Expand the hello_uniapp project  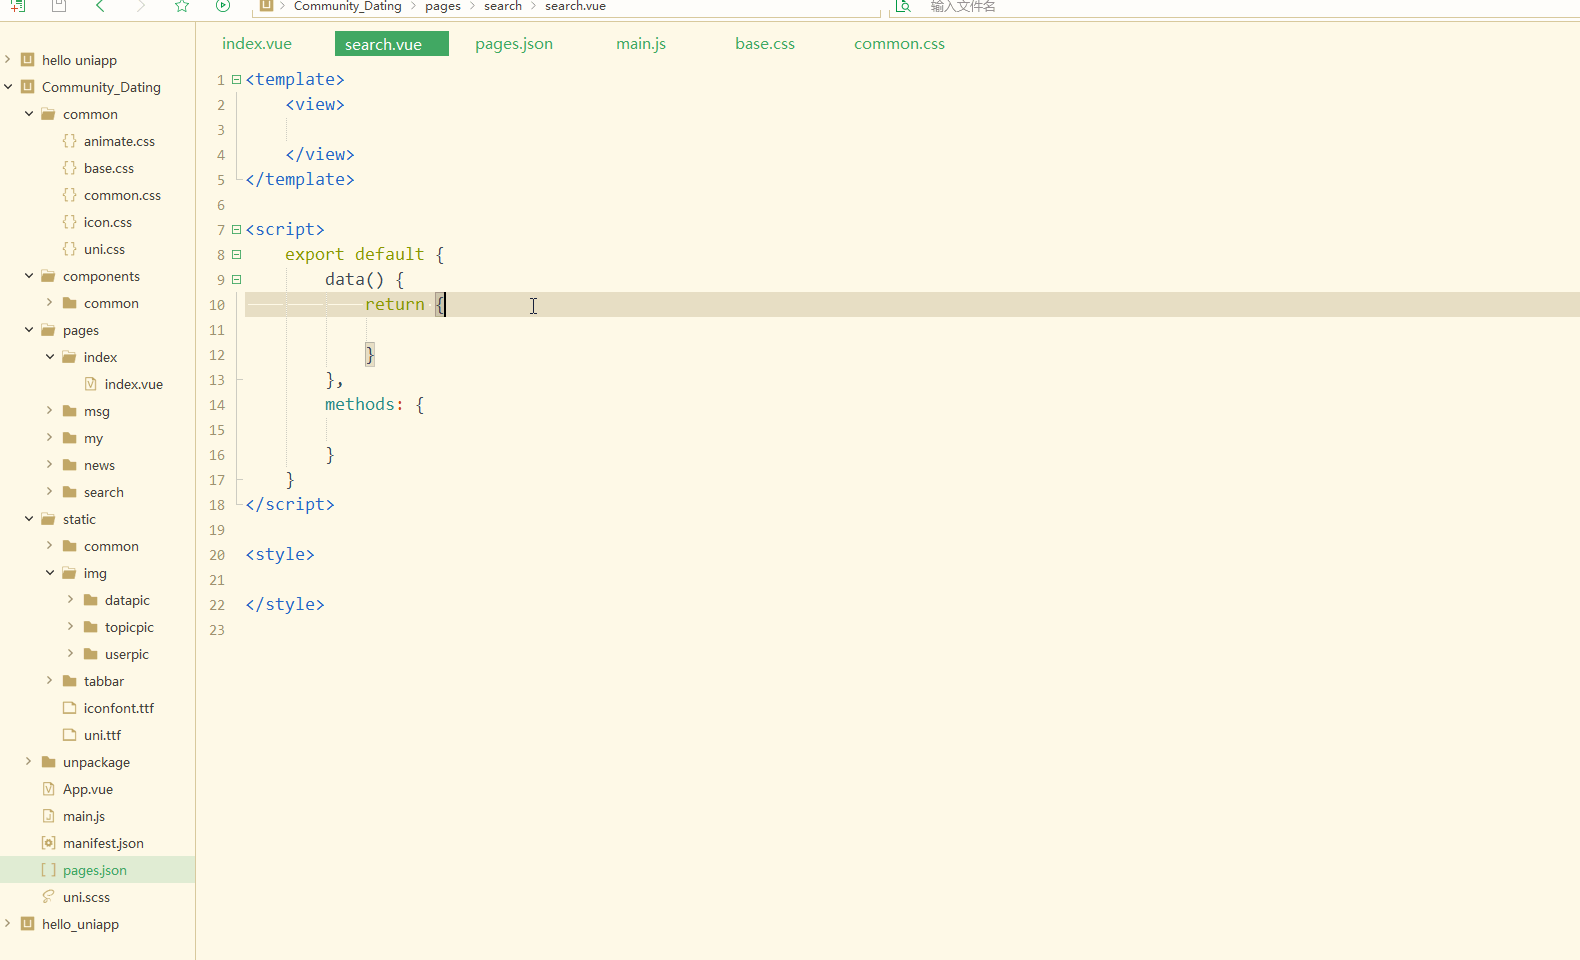click(x=8, y=924)
